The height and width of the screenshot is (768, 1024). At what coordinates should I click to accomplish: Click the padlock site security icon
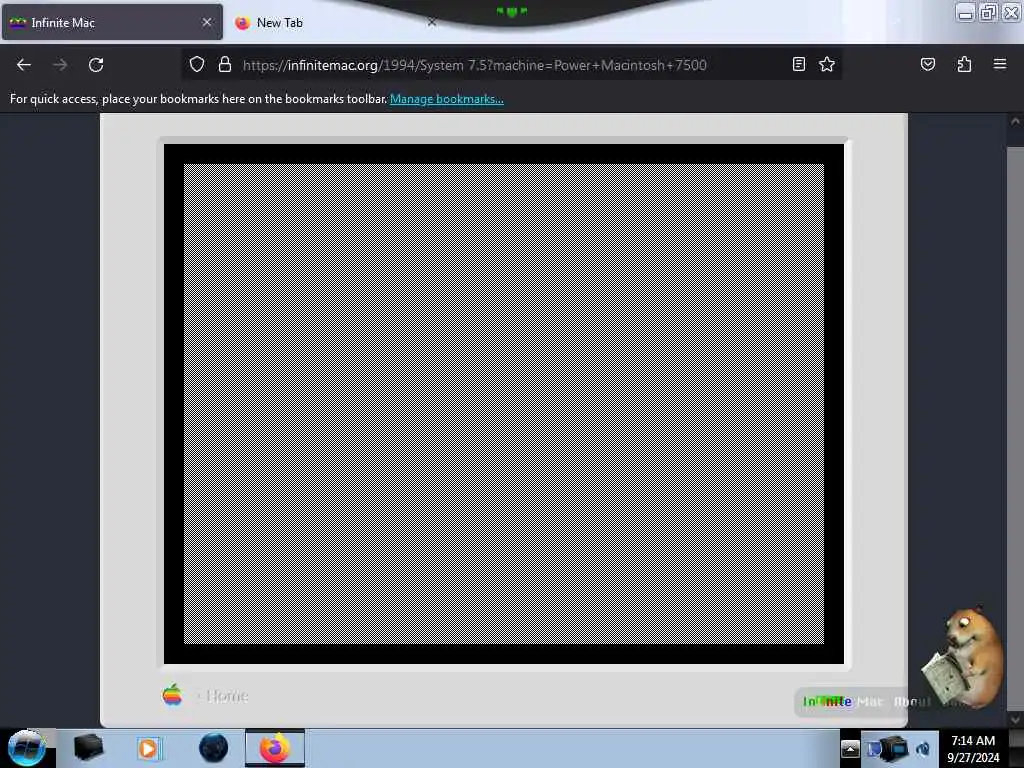(225, 64)
